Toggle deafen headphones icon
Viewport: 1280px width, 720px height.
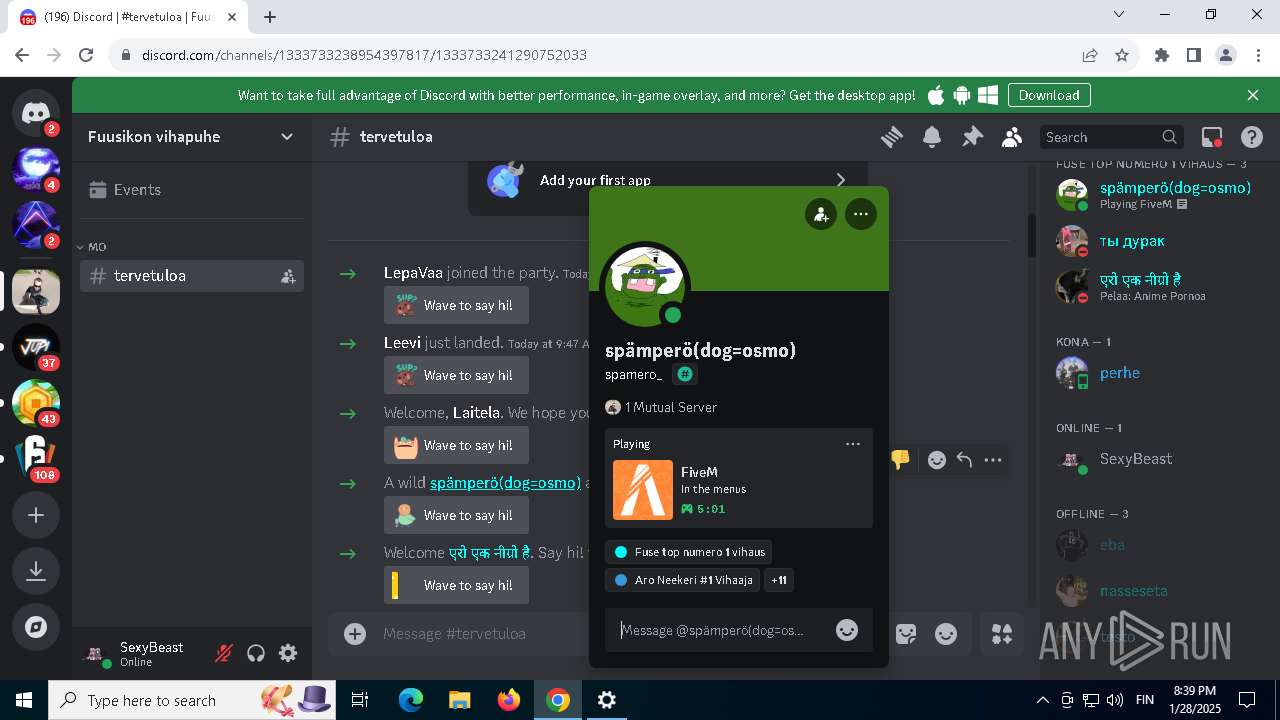tap(256, 653)
